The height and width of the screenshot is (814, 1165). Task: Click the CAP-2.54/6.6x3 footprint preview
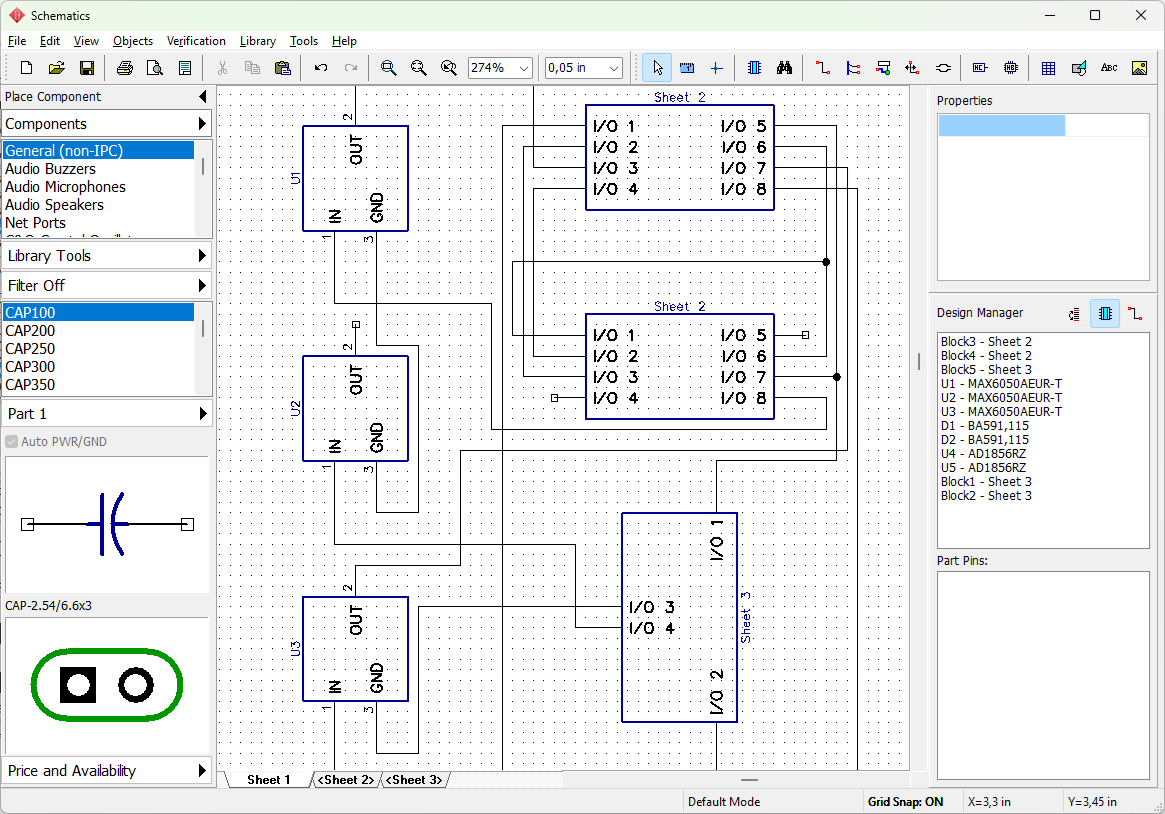click(x=107, y=685)
